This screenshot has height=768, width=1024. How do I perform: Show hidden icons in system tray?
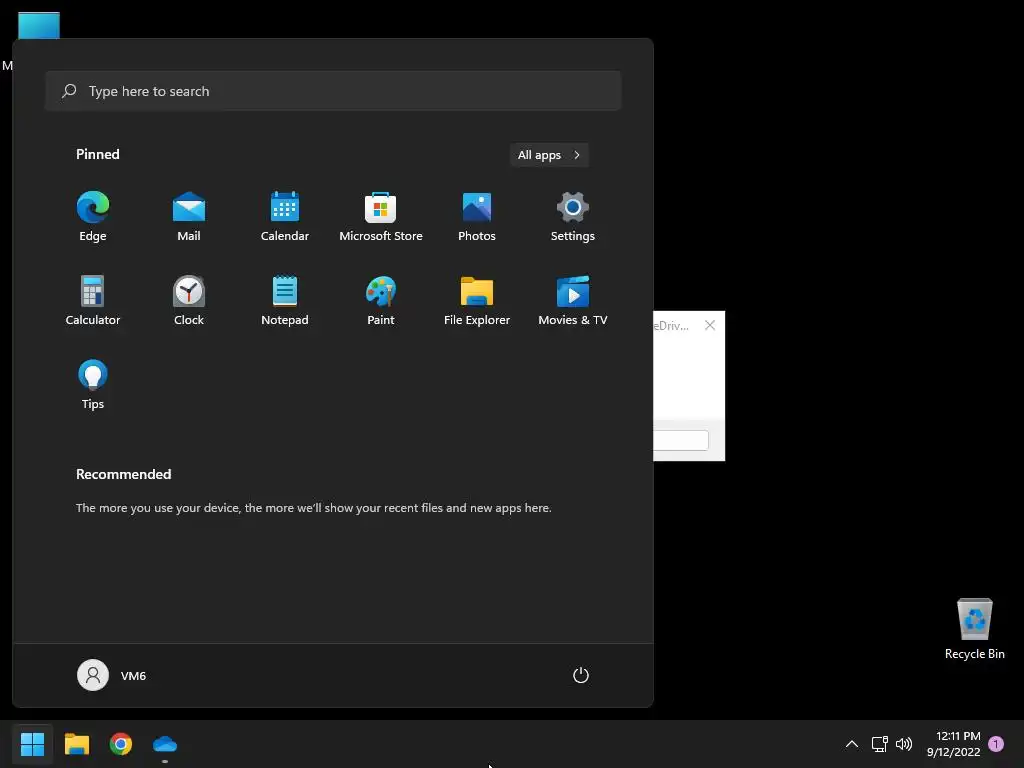[852, 744]
